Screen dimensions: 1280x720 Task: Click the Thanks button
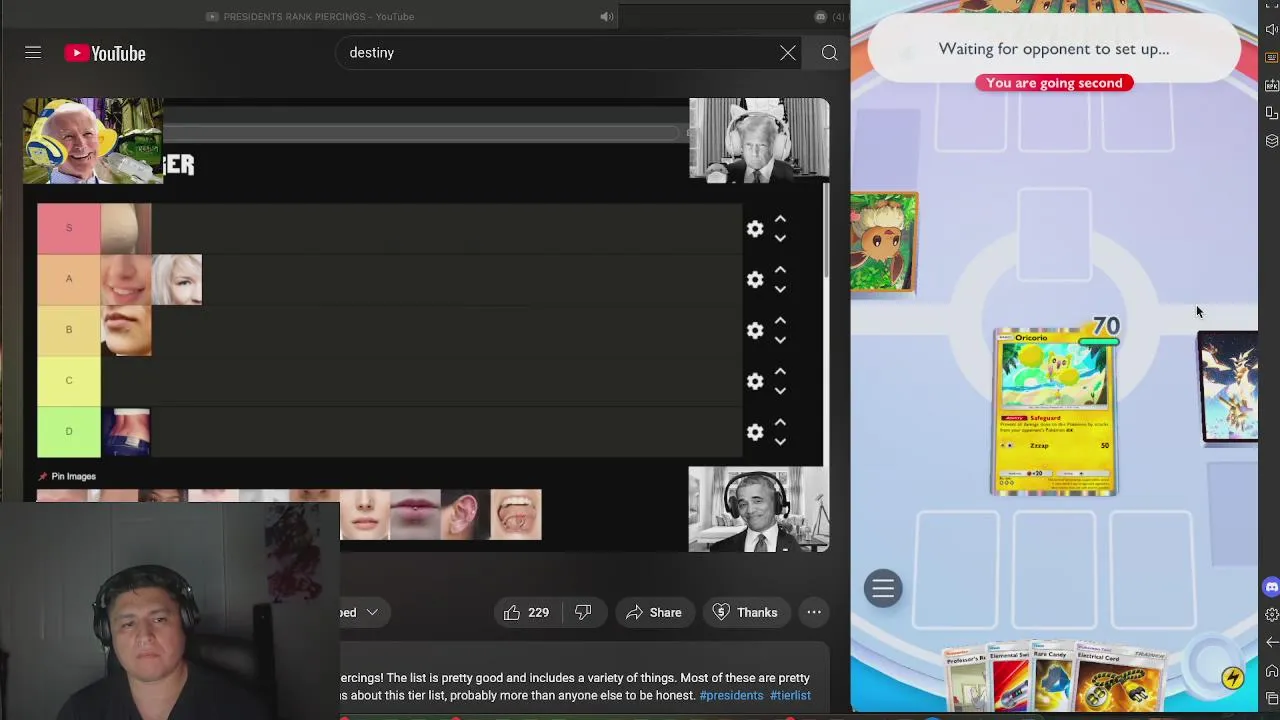(x=745, y=612)
